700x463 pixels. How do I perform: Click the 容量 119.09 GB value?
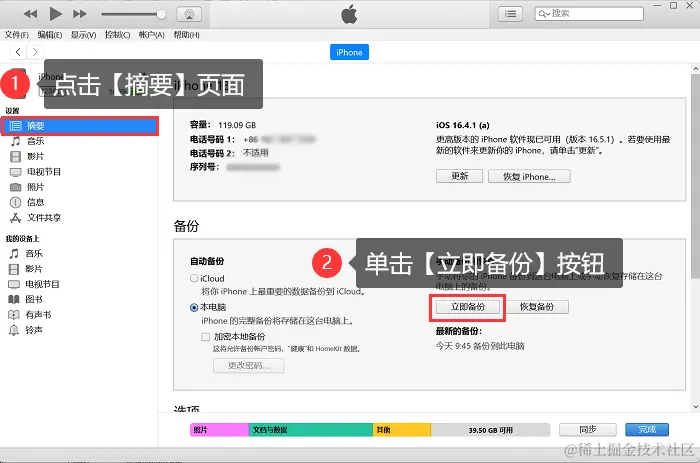point(237,125)
